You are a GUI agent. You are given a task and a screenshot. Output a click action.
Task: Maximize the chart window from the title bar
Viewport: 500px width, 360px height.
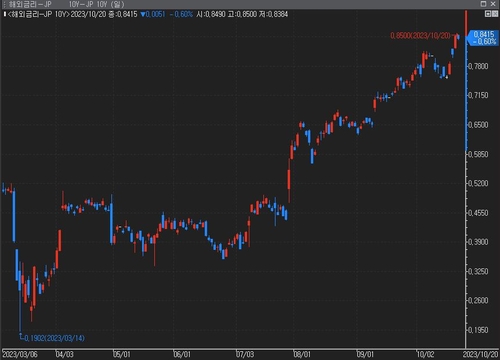[x=483, y=4]
